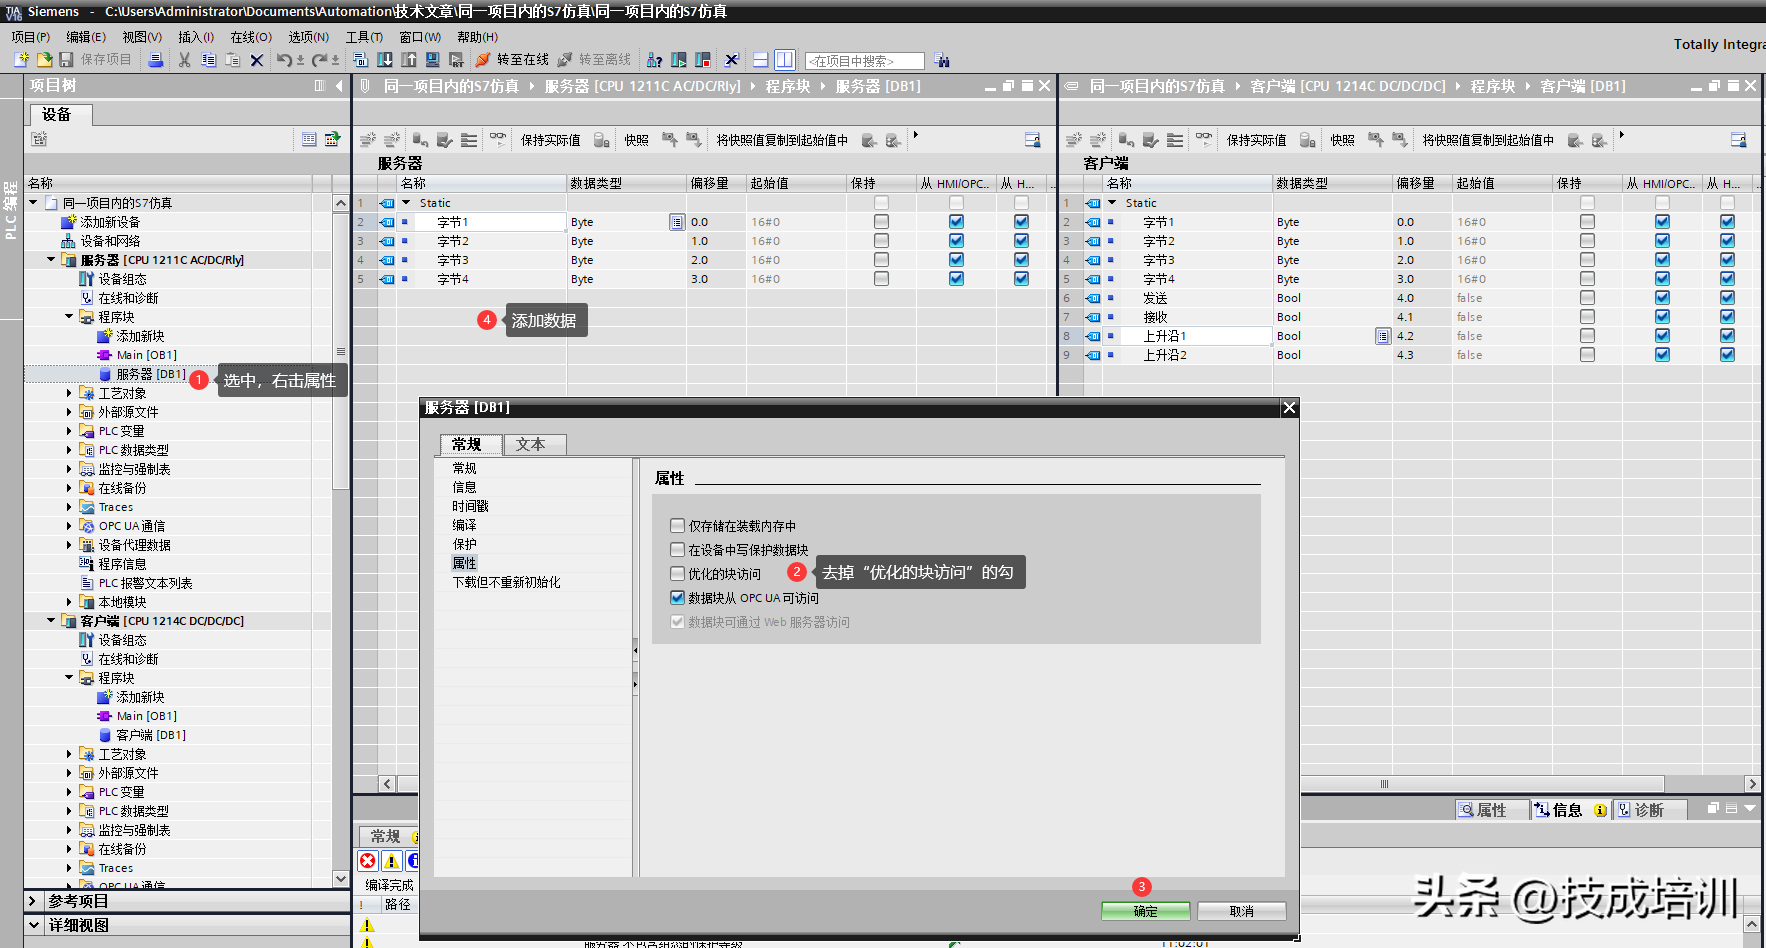The image size is (1766, 948).
Task: Open the 帮助(H) menu
Action: [477, 37]
